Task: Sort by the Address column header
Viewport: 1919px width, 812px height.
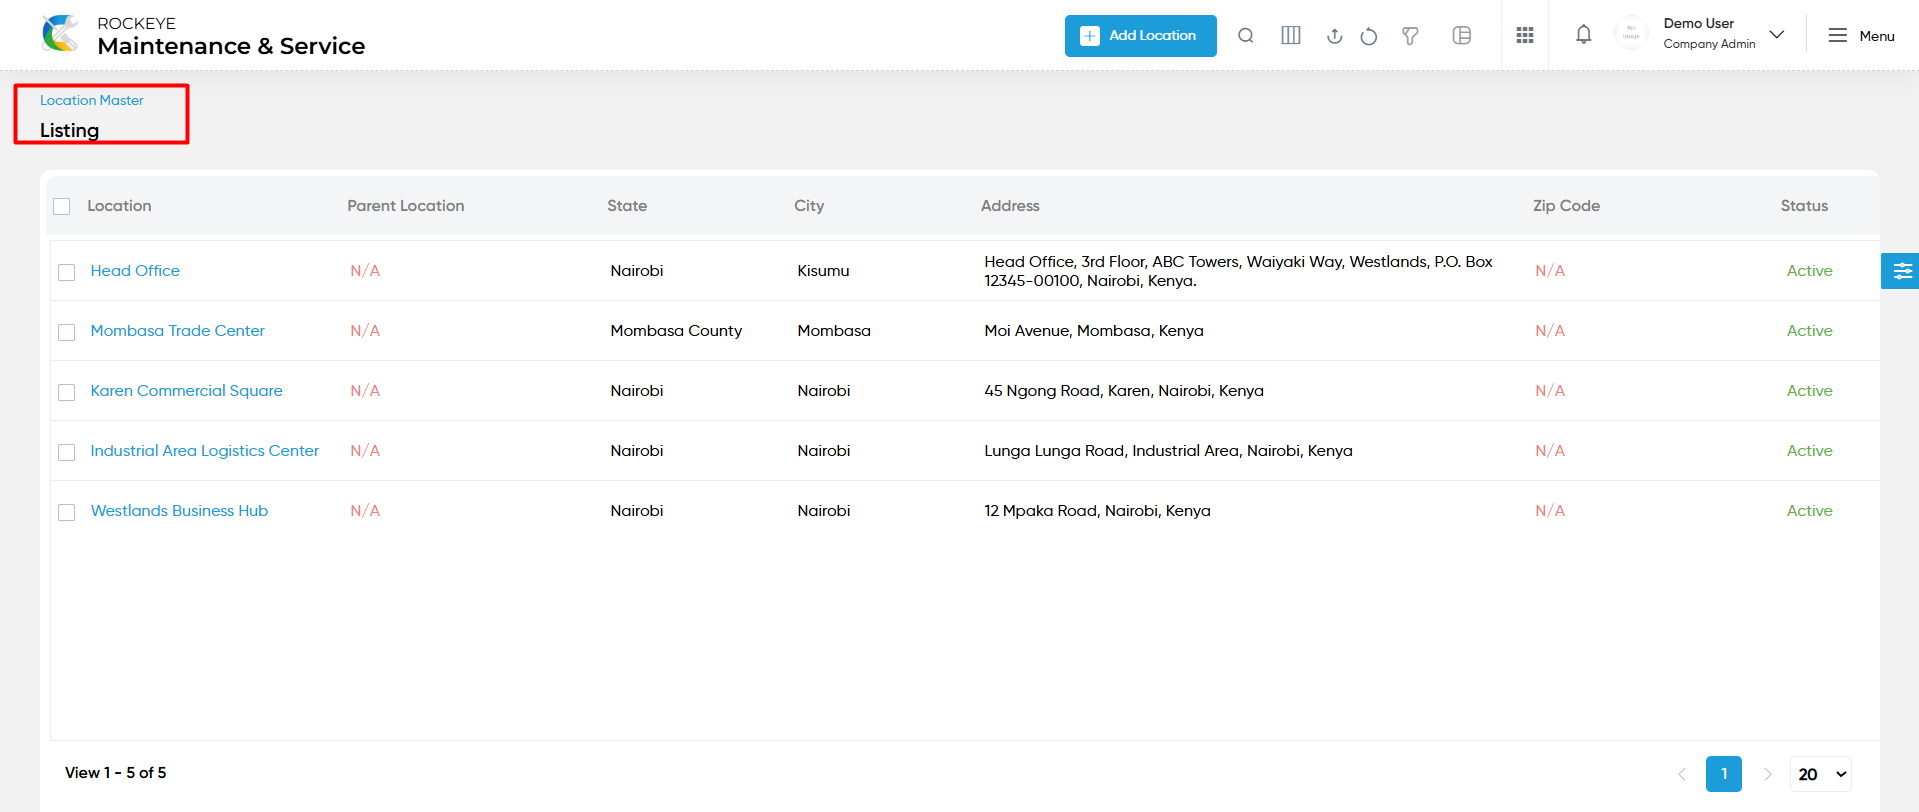Action: (1010, 206)
